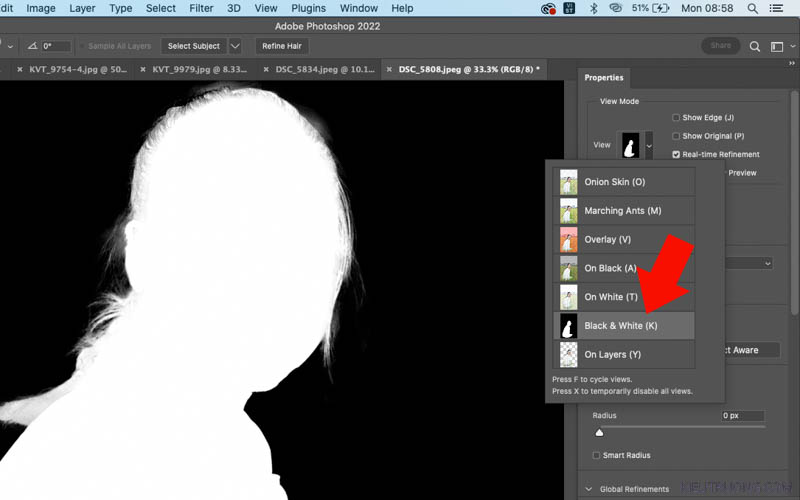This screenshot has width=800, height=500.
Task: Open the battery status showing 51%
Action: pyautogui.click(x=650, y=8)
